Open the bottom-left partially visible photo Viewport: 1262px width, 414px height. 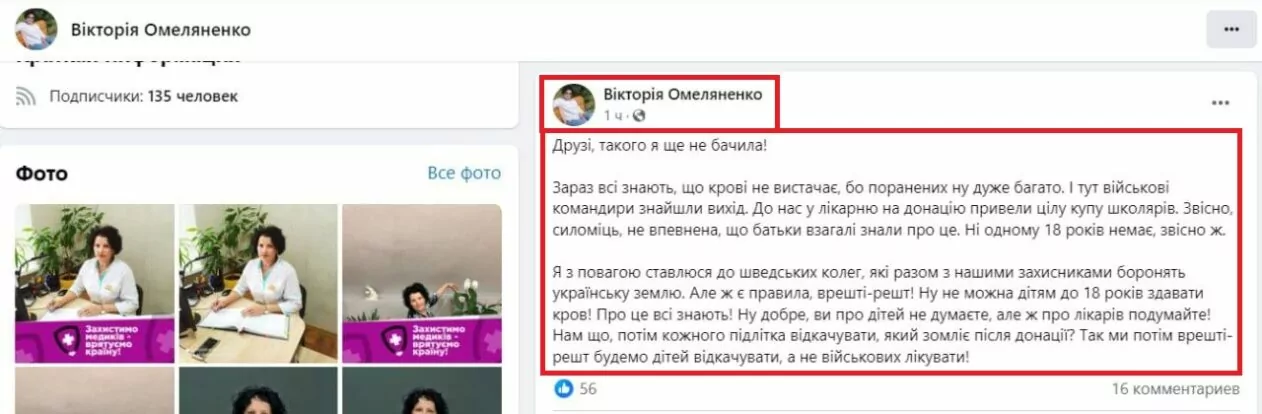pyautogui.click(x=94, y=391)
